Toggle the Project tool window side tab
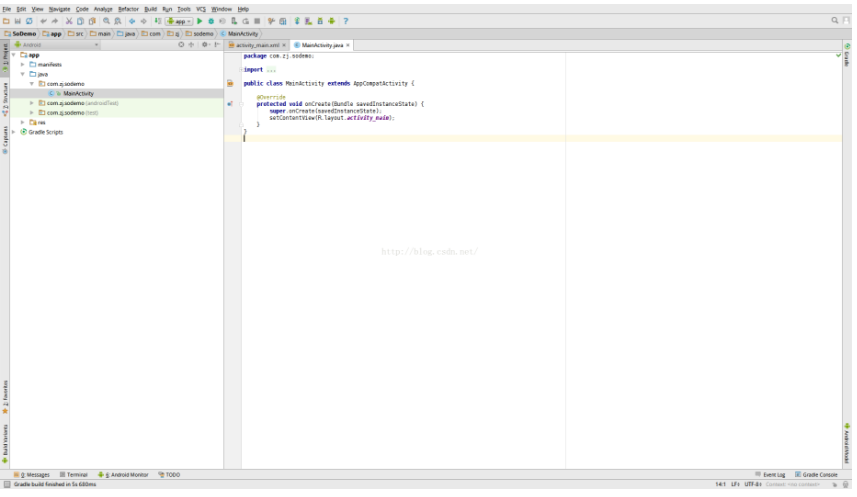The height and width of the screenshot is (497, 857). tap(4, 57)
